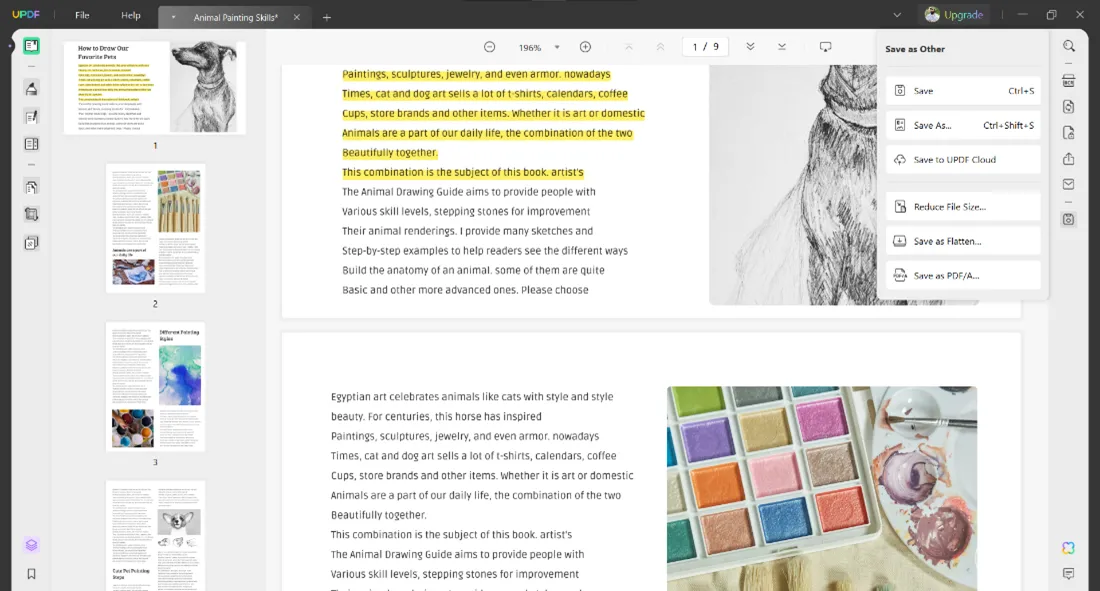The width and height of the screenshot is (1100, 591).
Task: Open the search magnifier icon
Action: (1068, 46)
